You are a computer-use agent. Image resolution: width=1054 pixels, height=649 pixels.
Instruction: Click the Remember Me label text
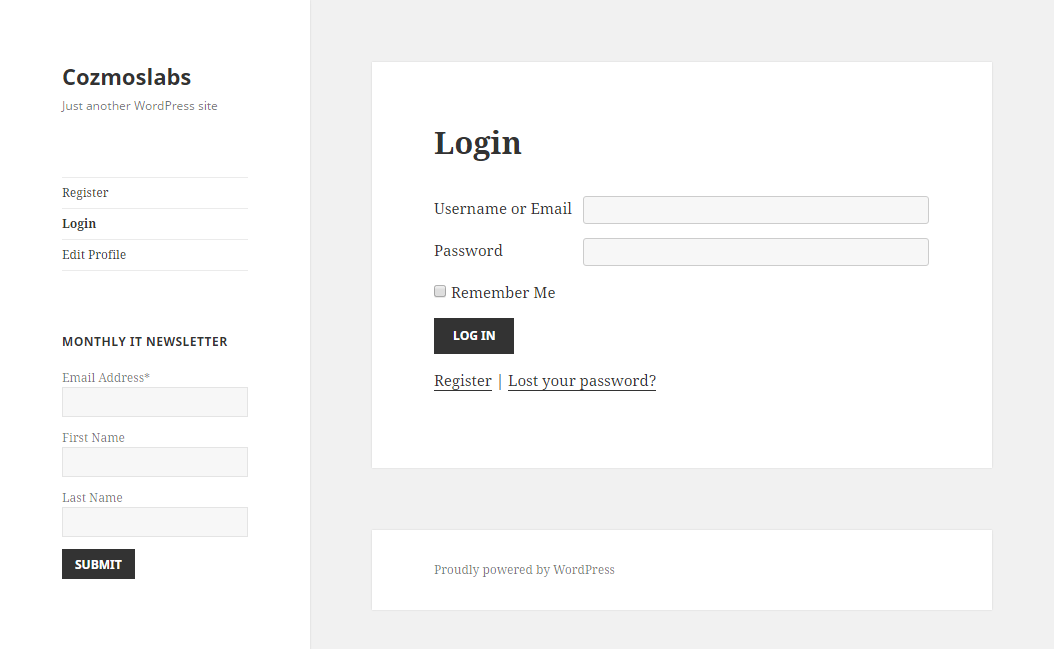click(x=503, y=293)
